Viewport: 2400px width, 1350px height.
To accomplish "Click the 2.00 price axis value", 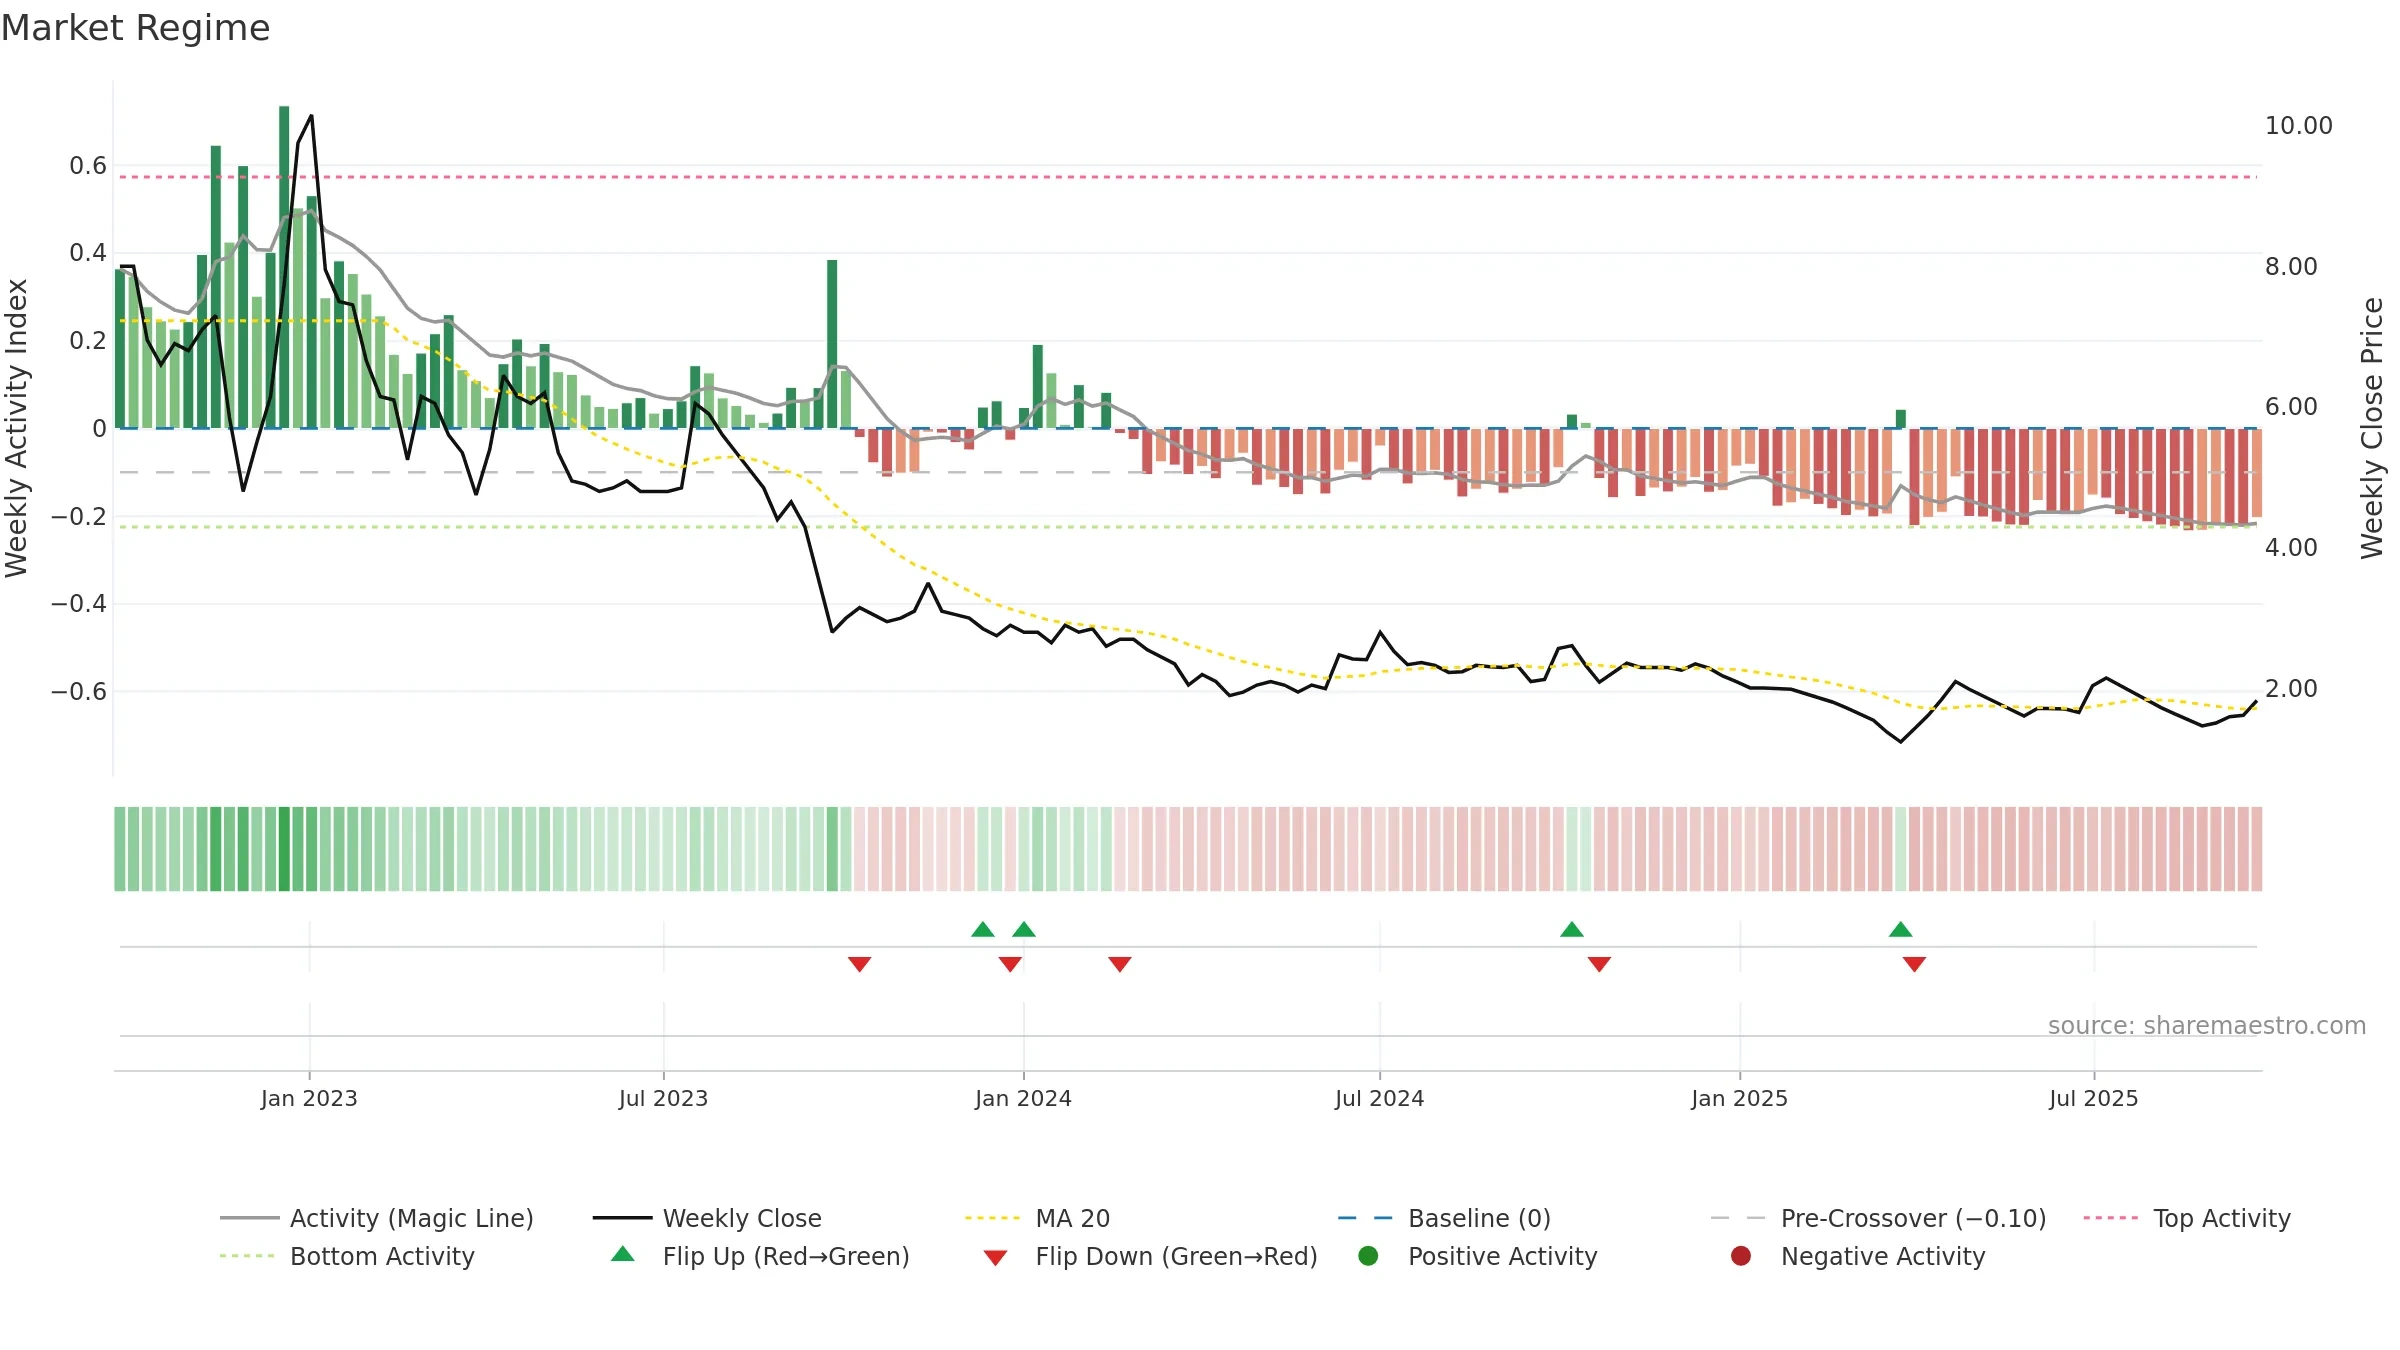I will pyautogui.click(x=2291, y=689).
